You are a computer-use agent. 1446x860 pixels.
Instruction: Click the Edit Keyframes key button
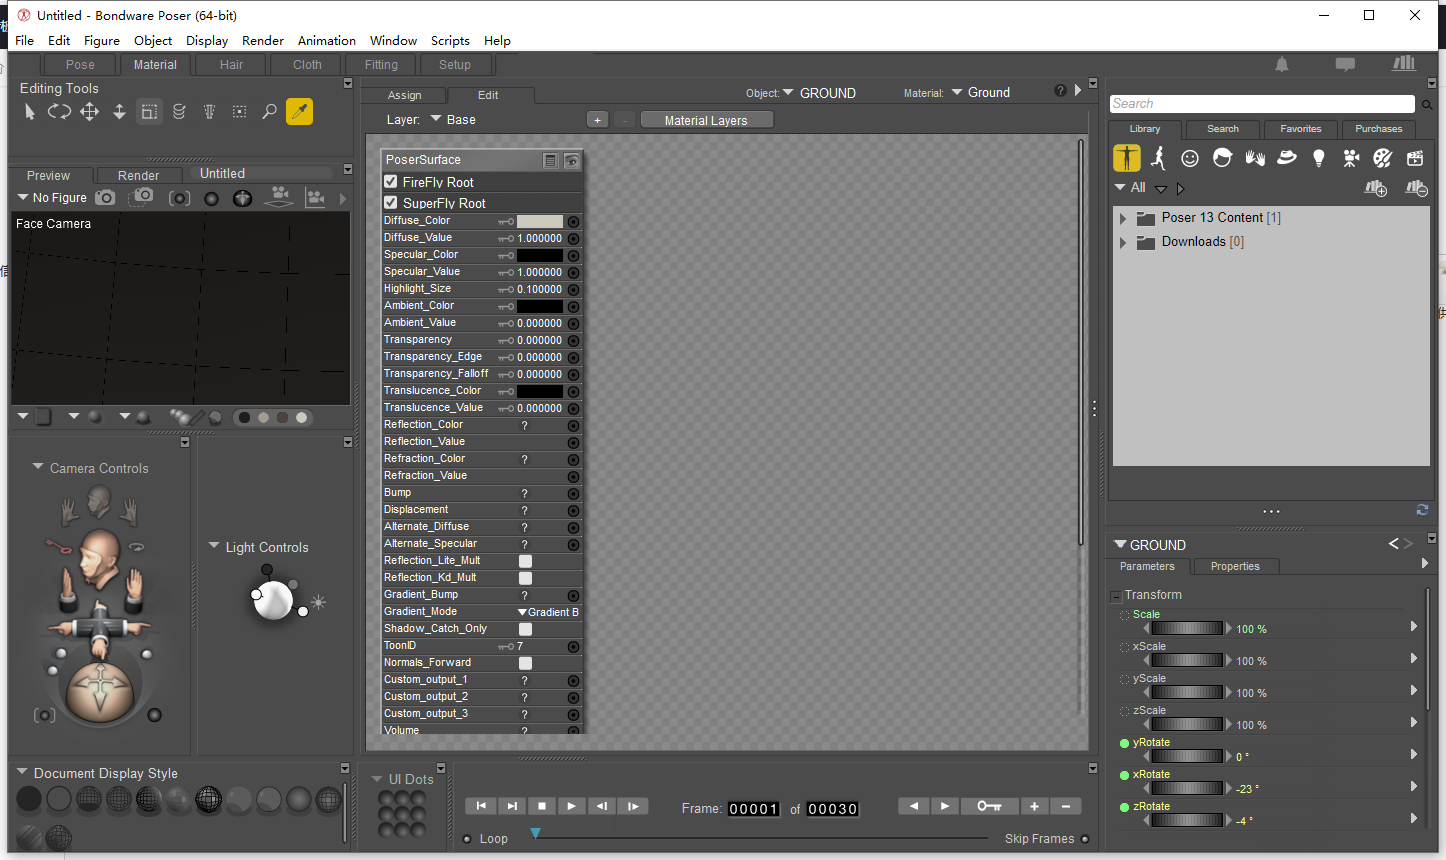990,806
